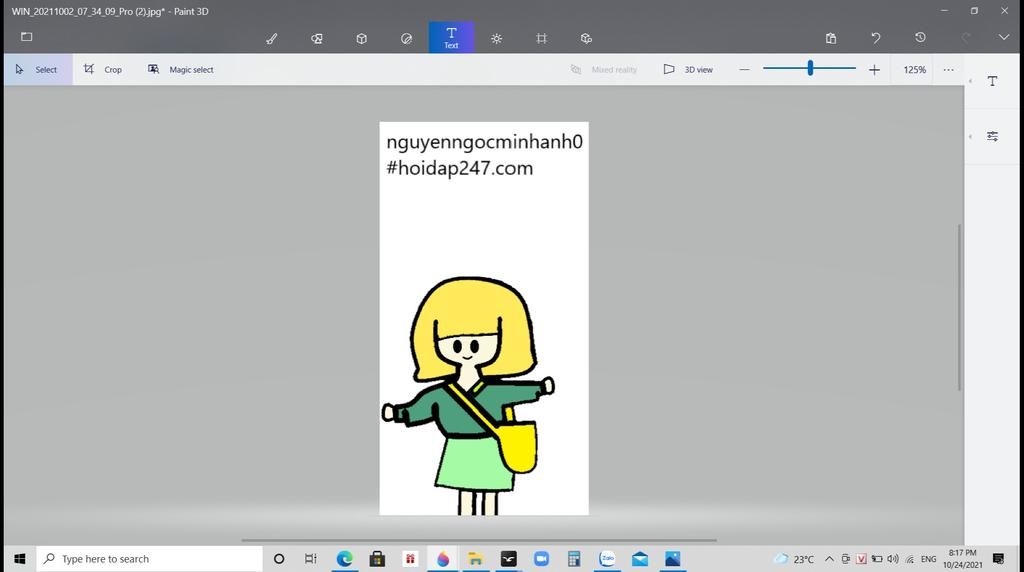
Task: Zoom in with the plus button
Action: coord(874,69)
